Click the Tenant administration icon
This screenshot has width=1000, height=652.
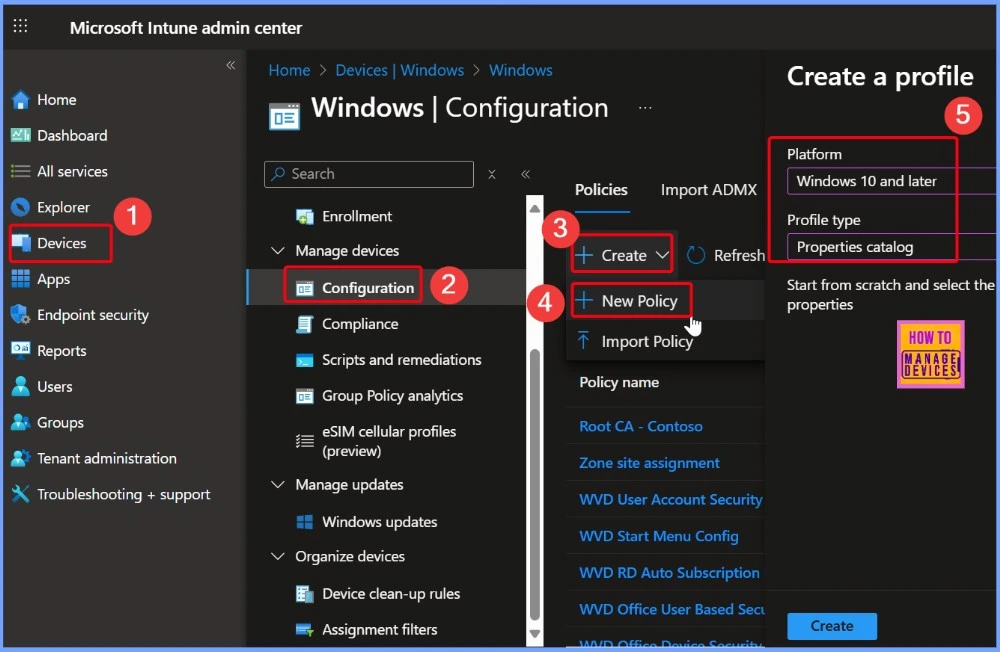[x=20, y=458]
